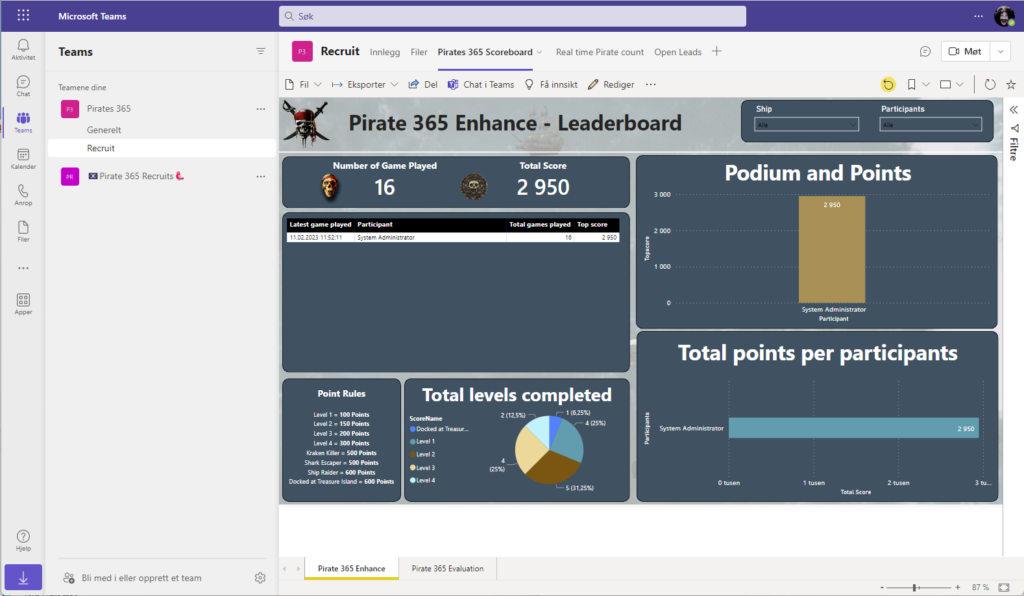Open the Møt dropdown arrow
The width and height of the screenshot is (1024, 596).
pyautogui.click(x=1000, y=52)
